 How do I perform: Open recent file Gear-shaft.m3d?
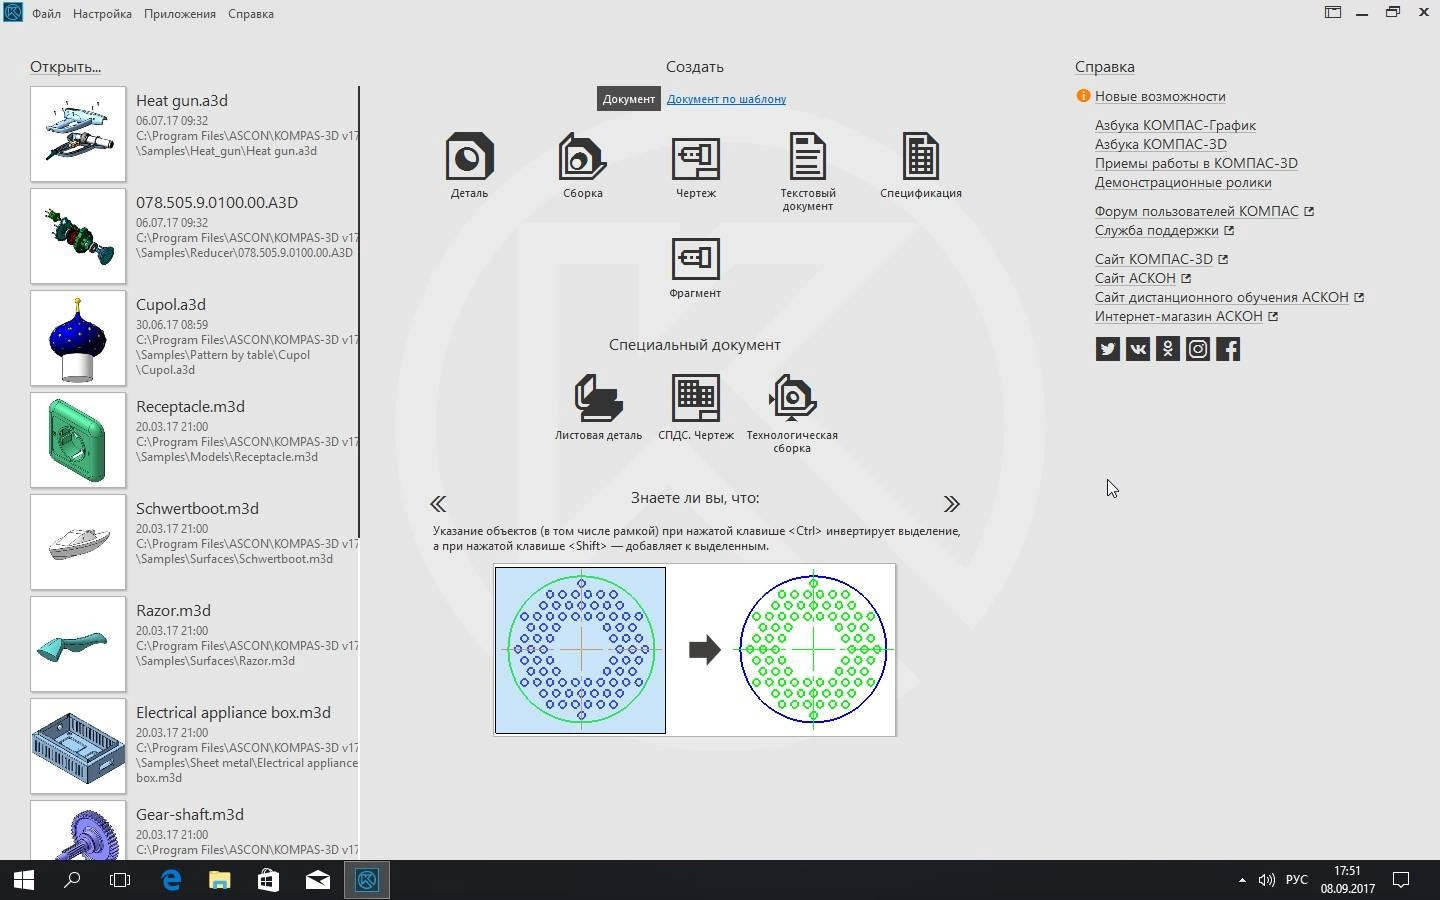194,830
